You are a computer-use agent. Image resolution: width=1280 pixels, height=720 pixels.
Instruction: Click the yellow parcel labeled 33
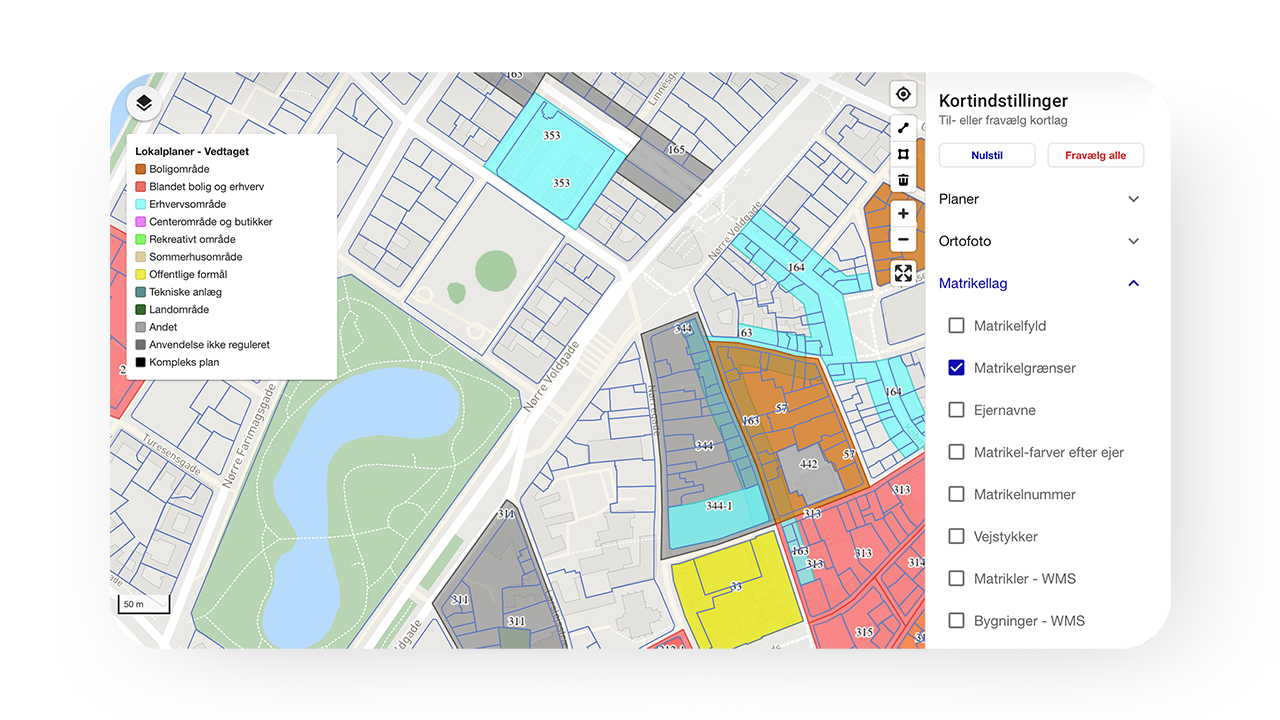click(x=735, y=590)
